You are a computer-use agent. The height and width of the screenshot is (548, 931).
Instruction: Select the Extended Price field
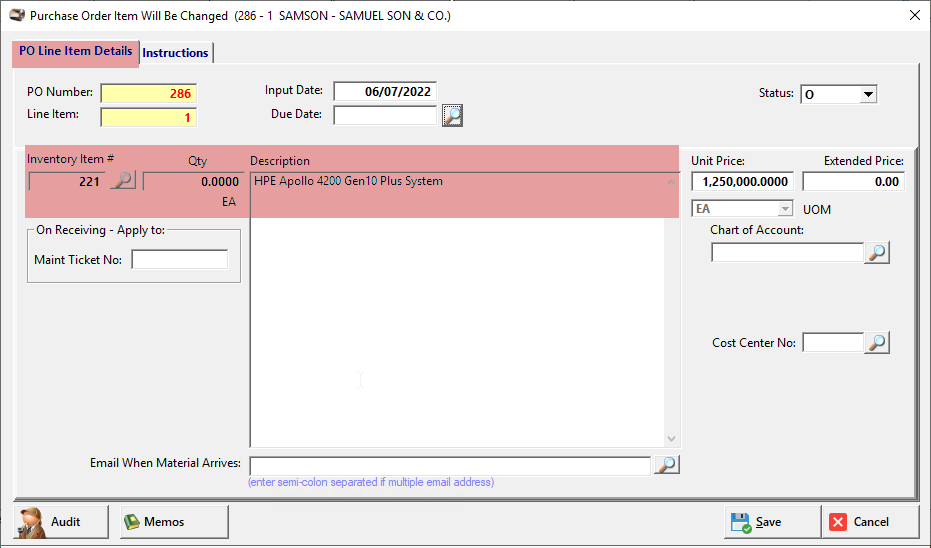[x=854, y=182]
